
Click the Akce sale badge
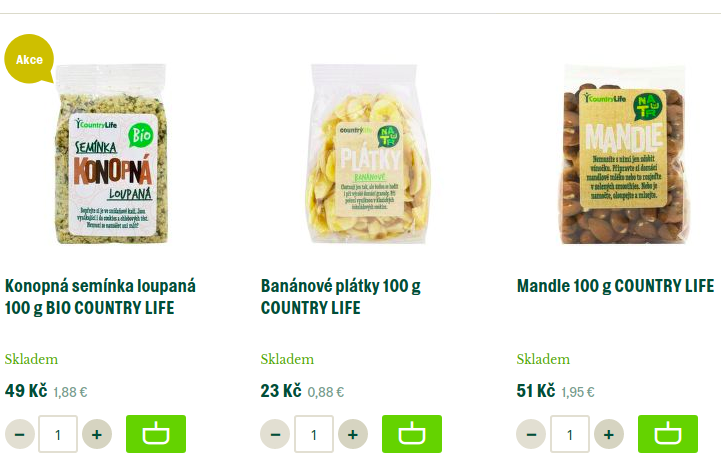29,59
